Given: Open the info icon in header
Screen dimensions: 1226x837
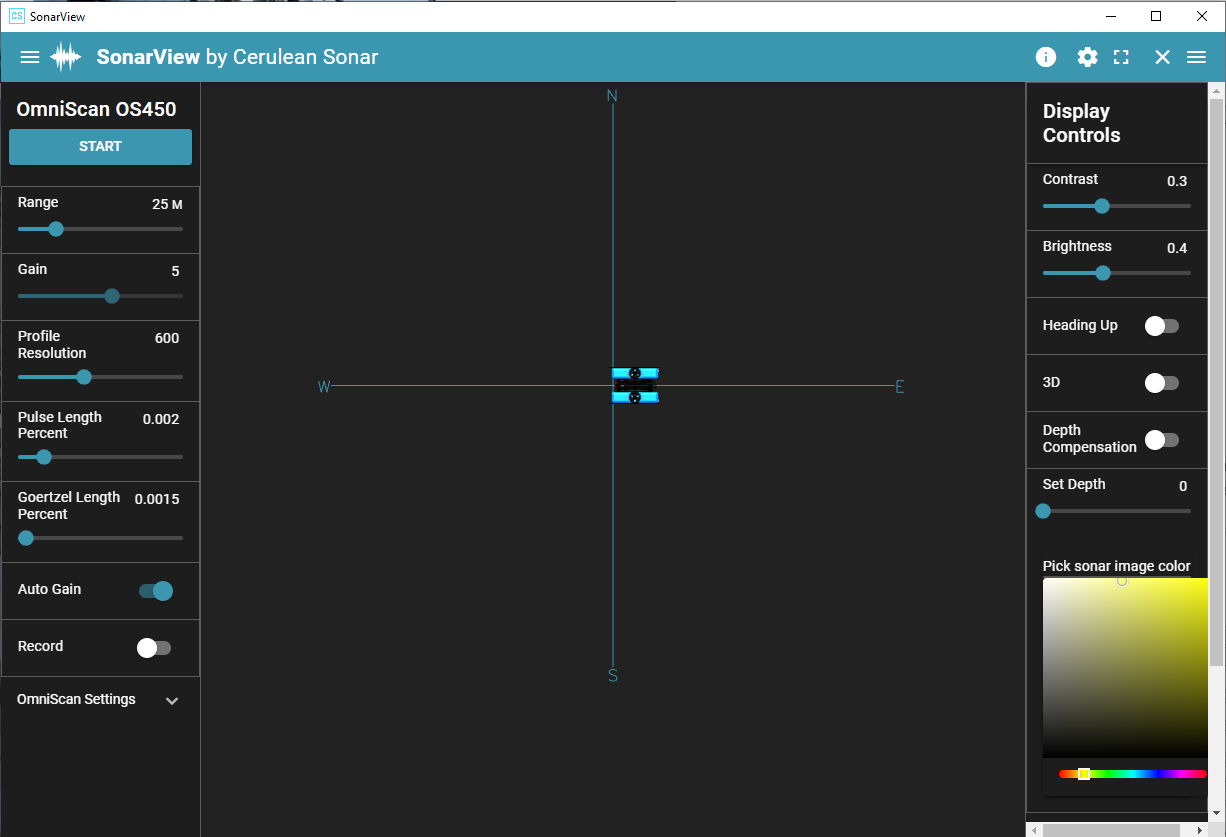Looking at the screenshot, I should point(1045,57).
